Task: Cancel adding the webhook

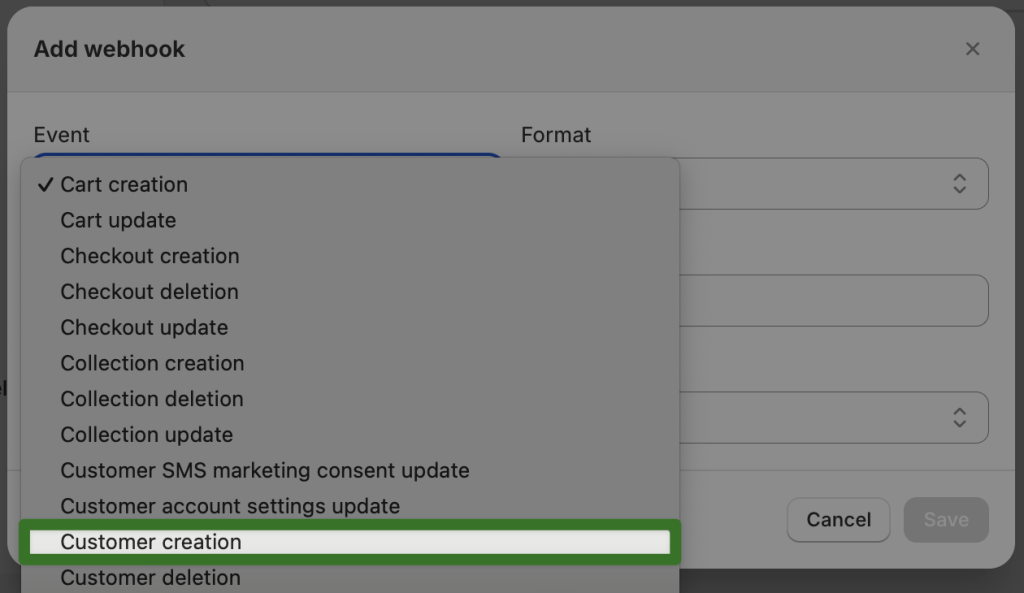Action: click(x=838, y=519)
